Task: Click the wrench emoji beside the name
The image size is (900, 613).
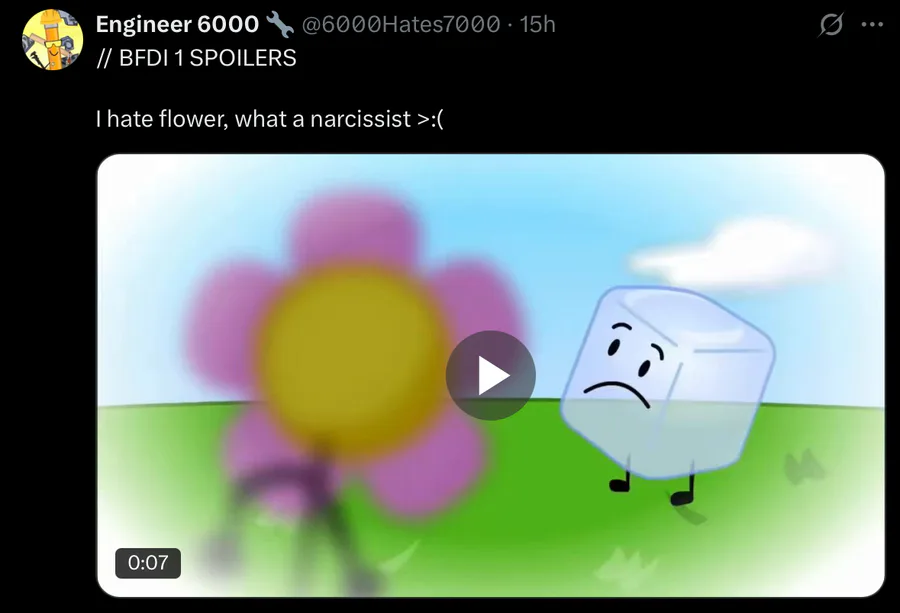Action: pos(280,25)
